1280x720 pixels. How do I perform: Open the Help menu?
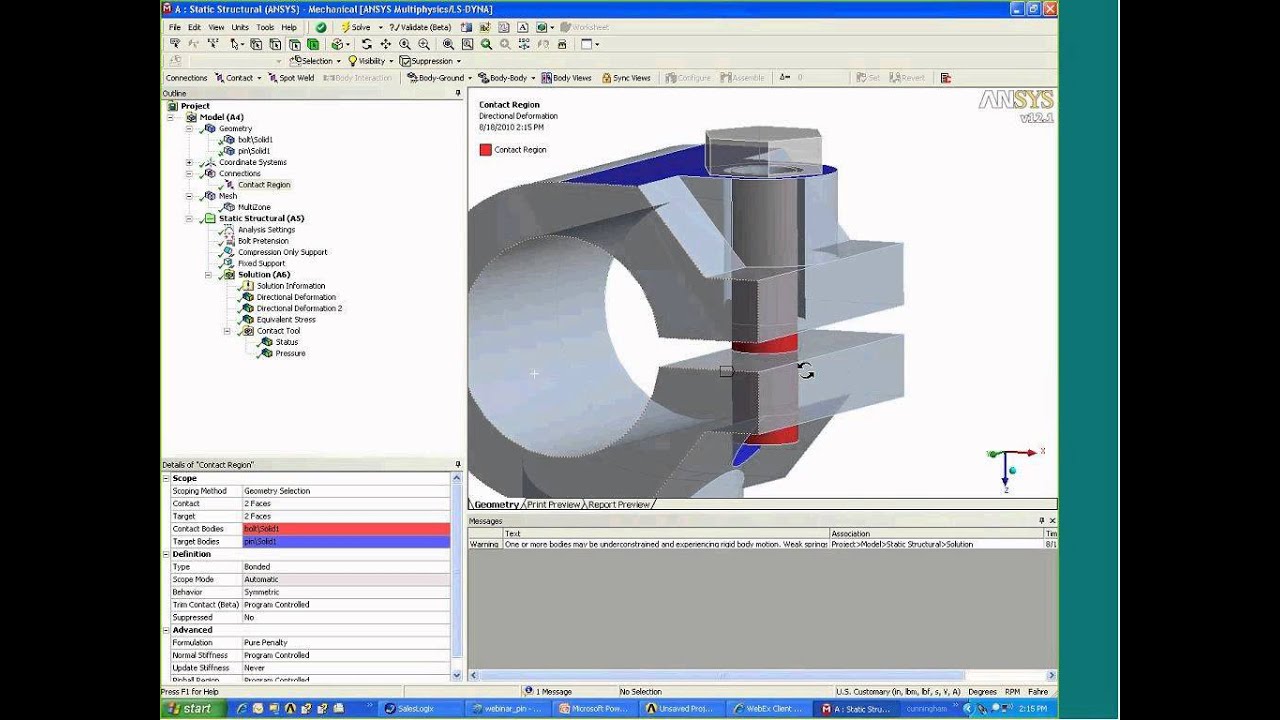pyautogui.click(x=289, y=27)
